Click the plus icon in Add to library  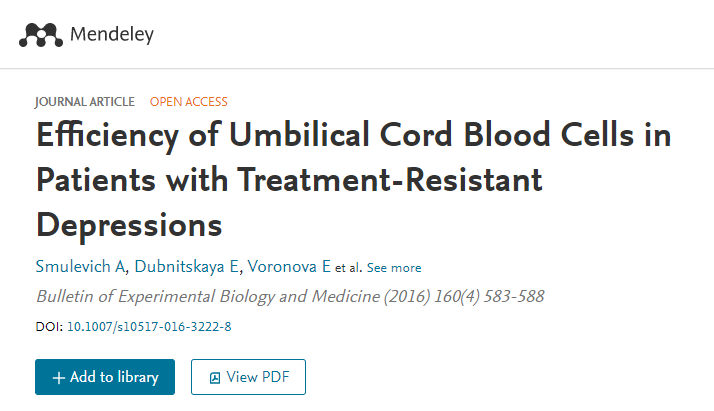[59, 378]
